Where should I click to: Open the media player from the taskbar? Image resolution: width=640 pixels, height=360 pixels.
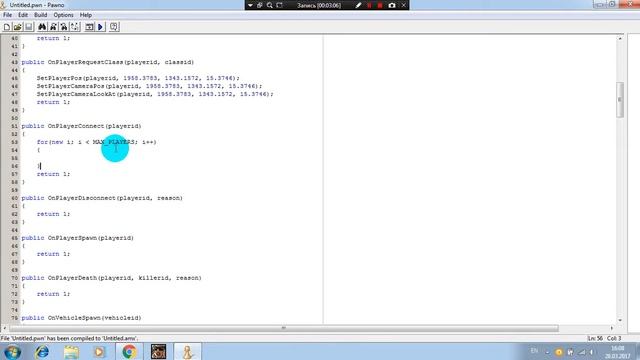(100, 352)
